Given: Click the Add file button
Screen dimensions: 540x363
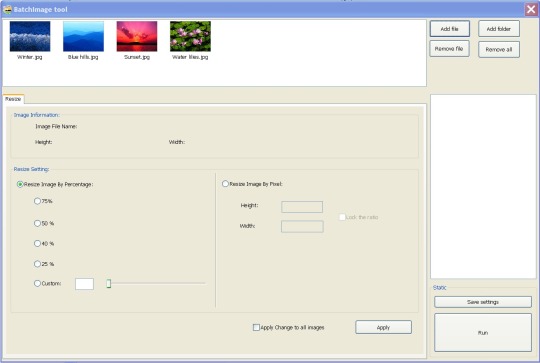Looking at the screenshot, I should click(449, 29).
